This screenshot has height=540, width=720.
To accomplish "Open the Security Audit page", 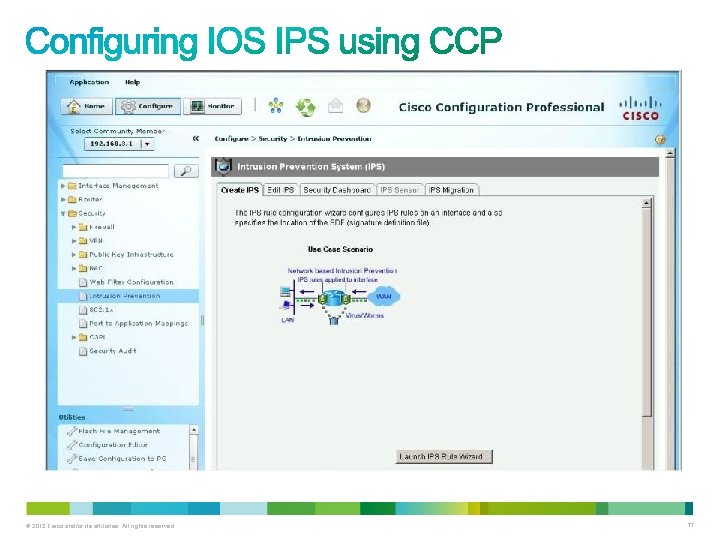I will click(112, 351).
